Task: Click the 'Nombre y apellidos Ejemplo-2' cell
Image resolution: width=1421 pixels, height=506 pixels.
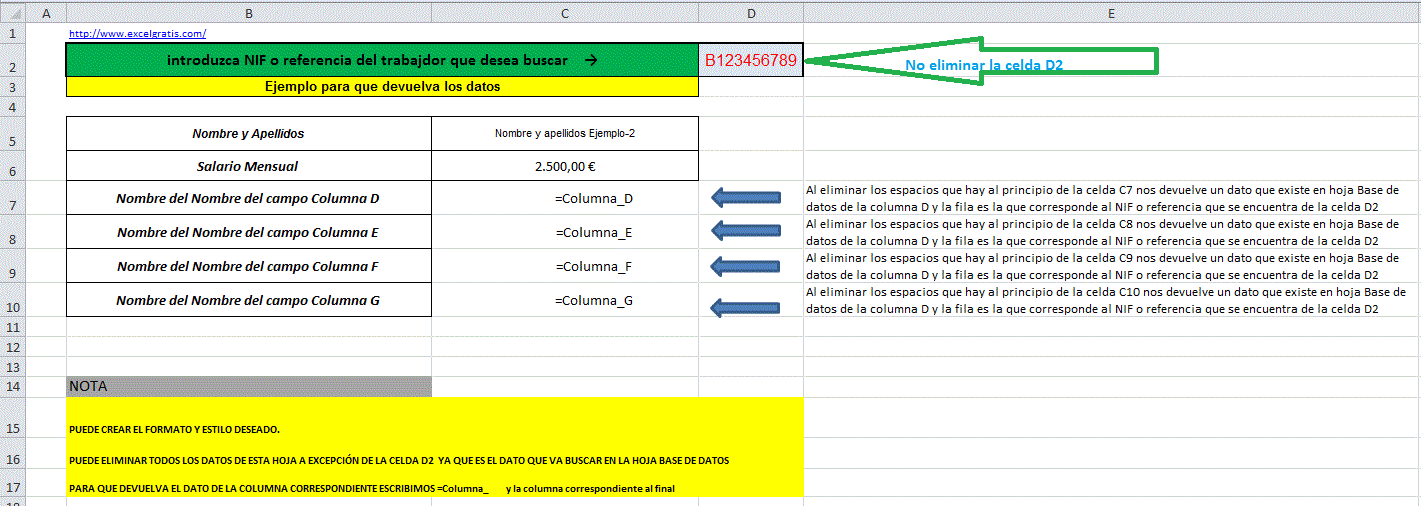Action: click(x=565, y=133)
